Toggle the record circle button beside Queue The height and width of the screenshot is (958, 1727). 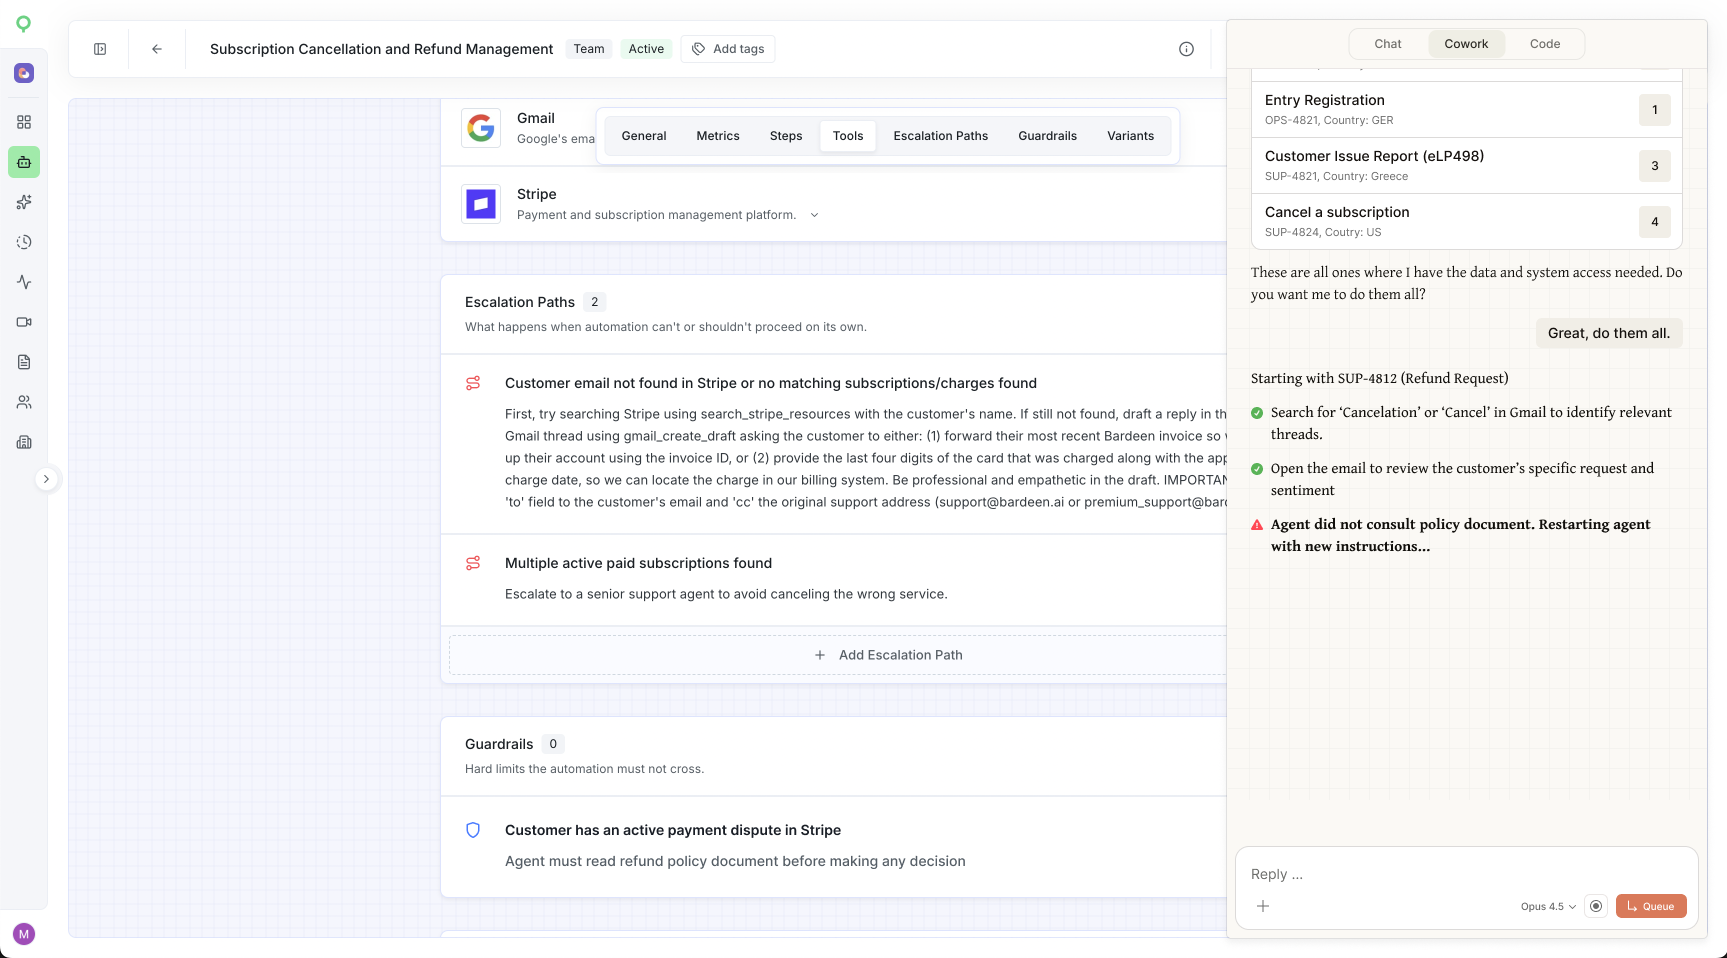click(1596, 906)
